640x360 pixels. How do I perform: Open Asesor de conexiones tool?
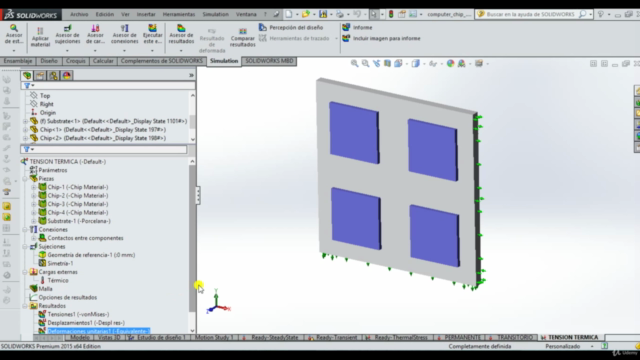point(124,34)
